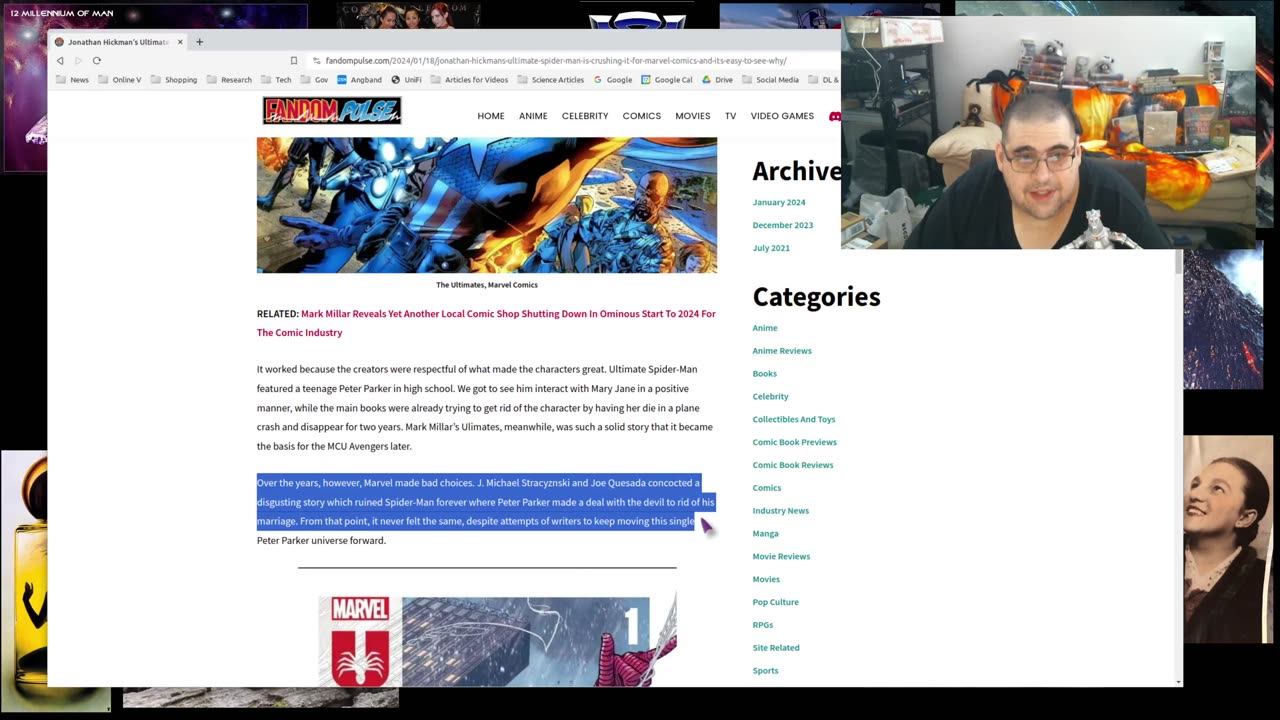Open the Comic Book Previews category link
This screenshot has height=720, width=1280.
click(795, 442)
